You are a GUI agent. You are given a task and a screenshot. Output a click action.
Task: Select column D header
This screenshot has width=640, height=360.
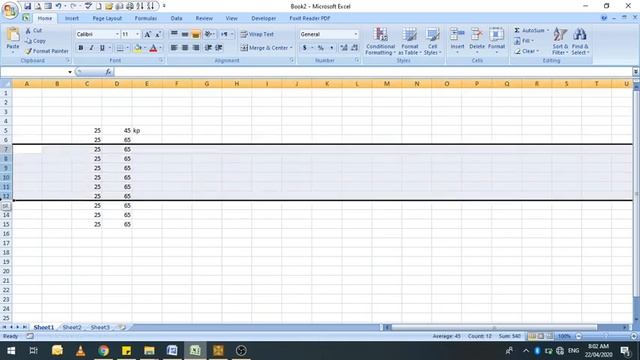(x=117, y=84)
